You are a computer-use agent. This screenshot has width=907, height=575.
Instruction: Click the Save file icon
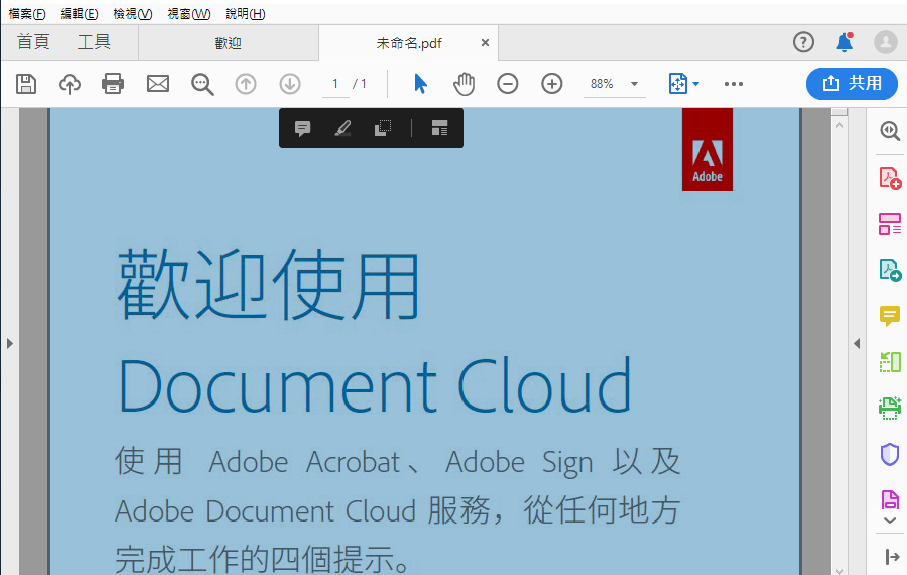pos(26,84)
